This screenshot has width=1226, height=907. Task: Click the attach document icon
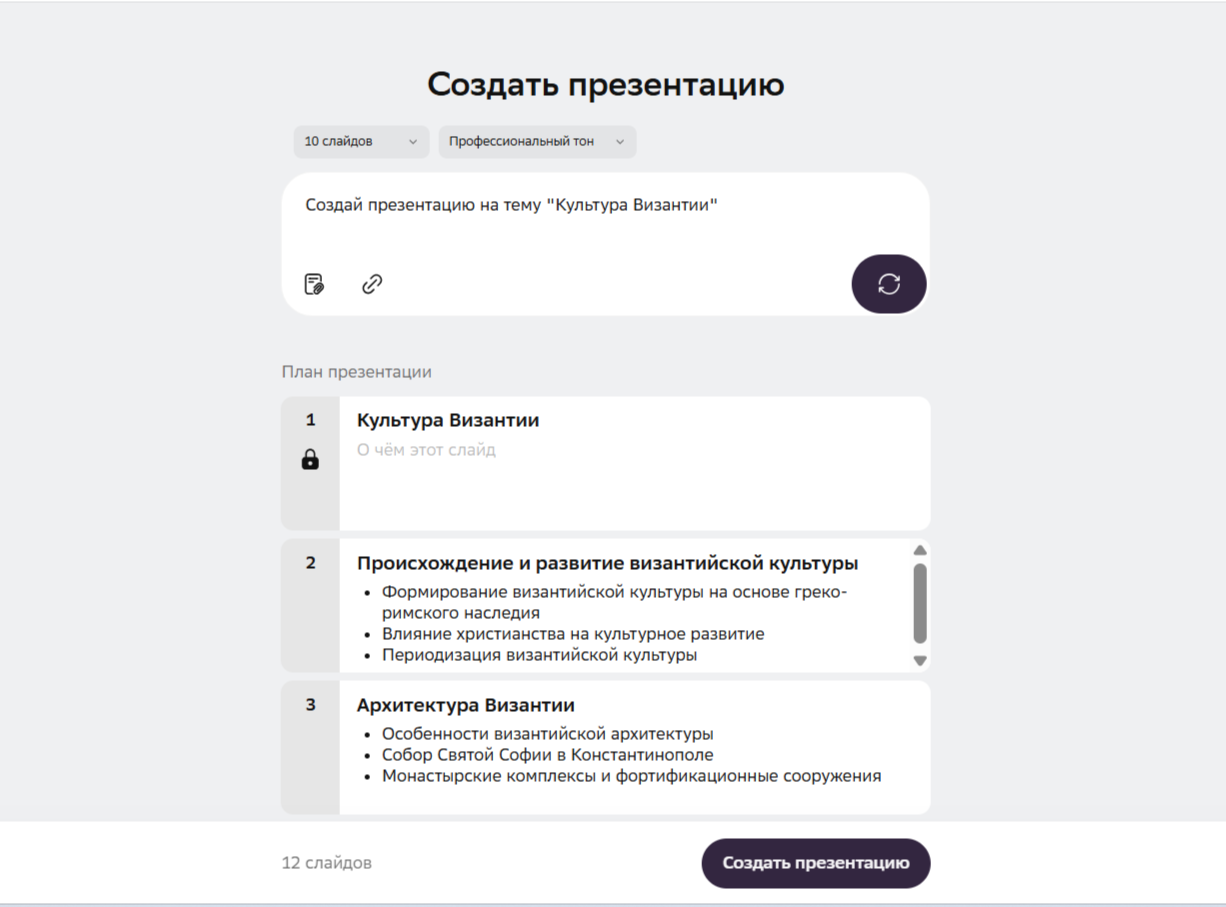(314, 284)
